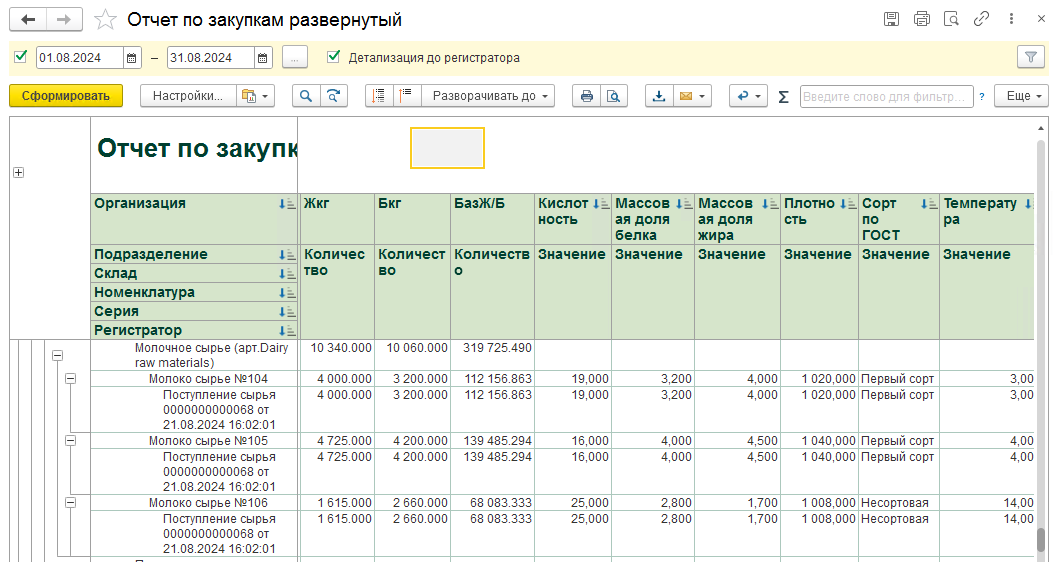The image size is (1057, 562).
Task: Click the end date field 31.08.2024
Action: [210, 58]
